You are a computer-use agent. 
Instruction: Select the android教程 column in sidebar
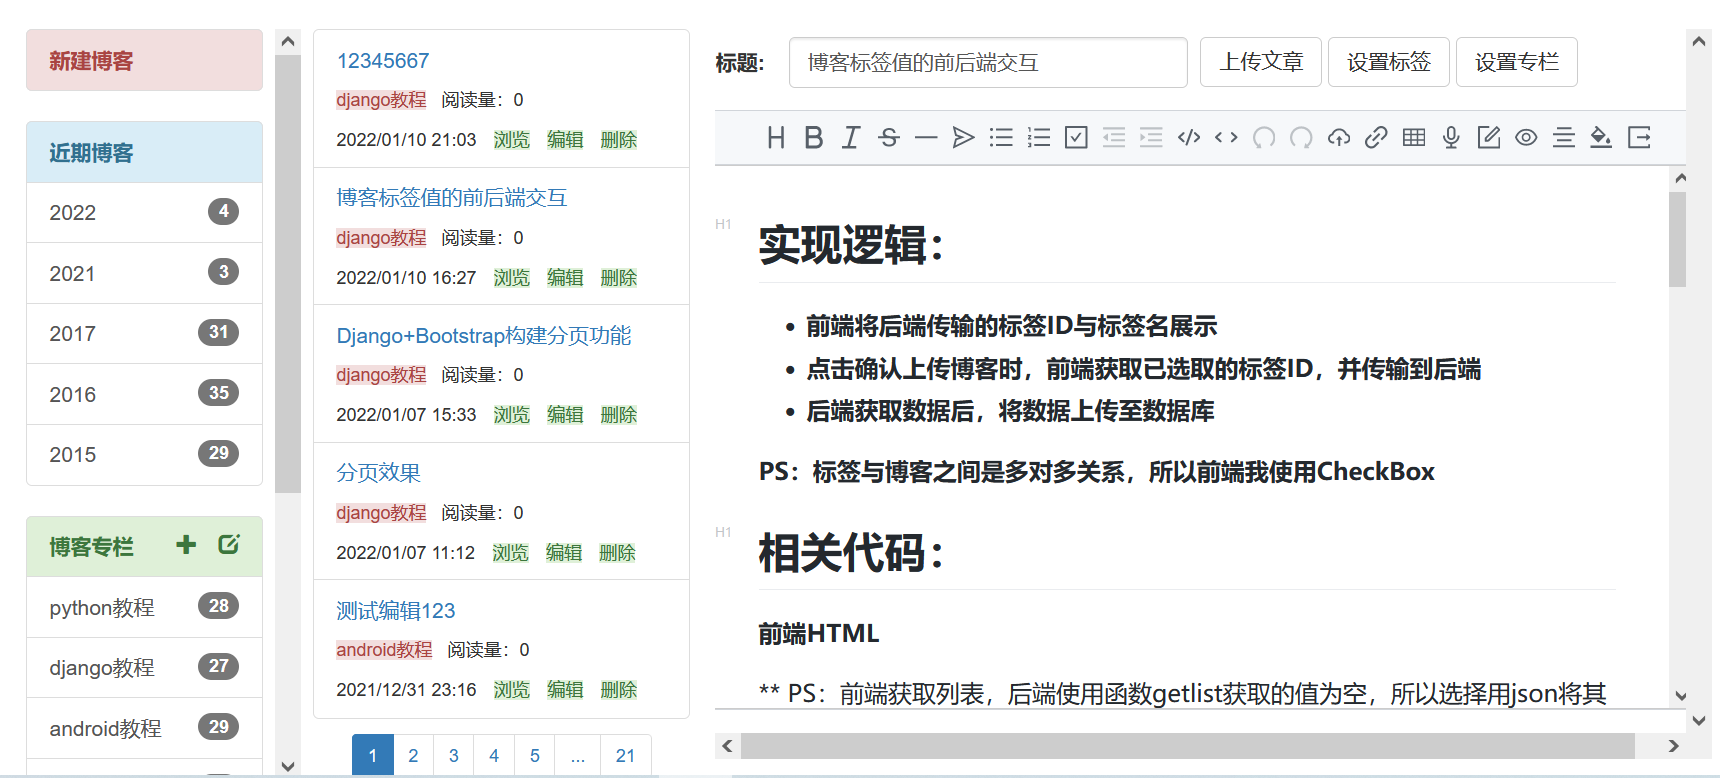pos(144,728)
